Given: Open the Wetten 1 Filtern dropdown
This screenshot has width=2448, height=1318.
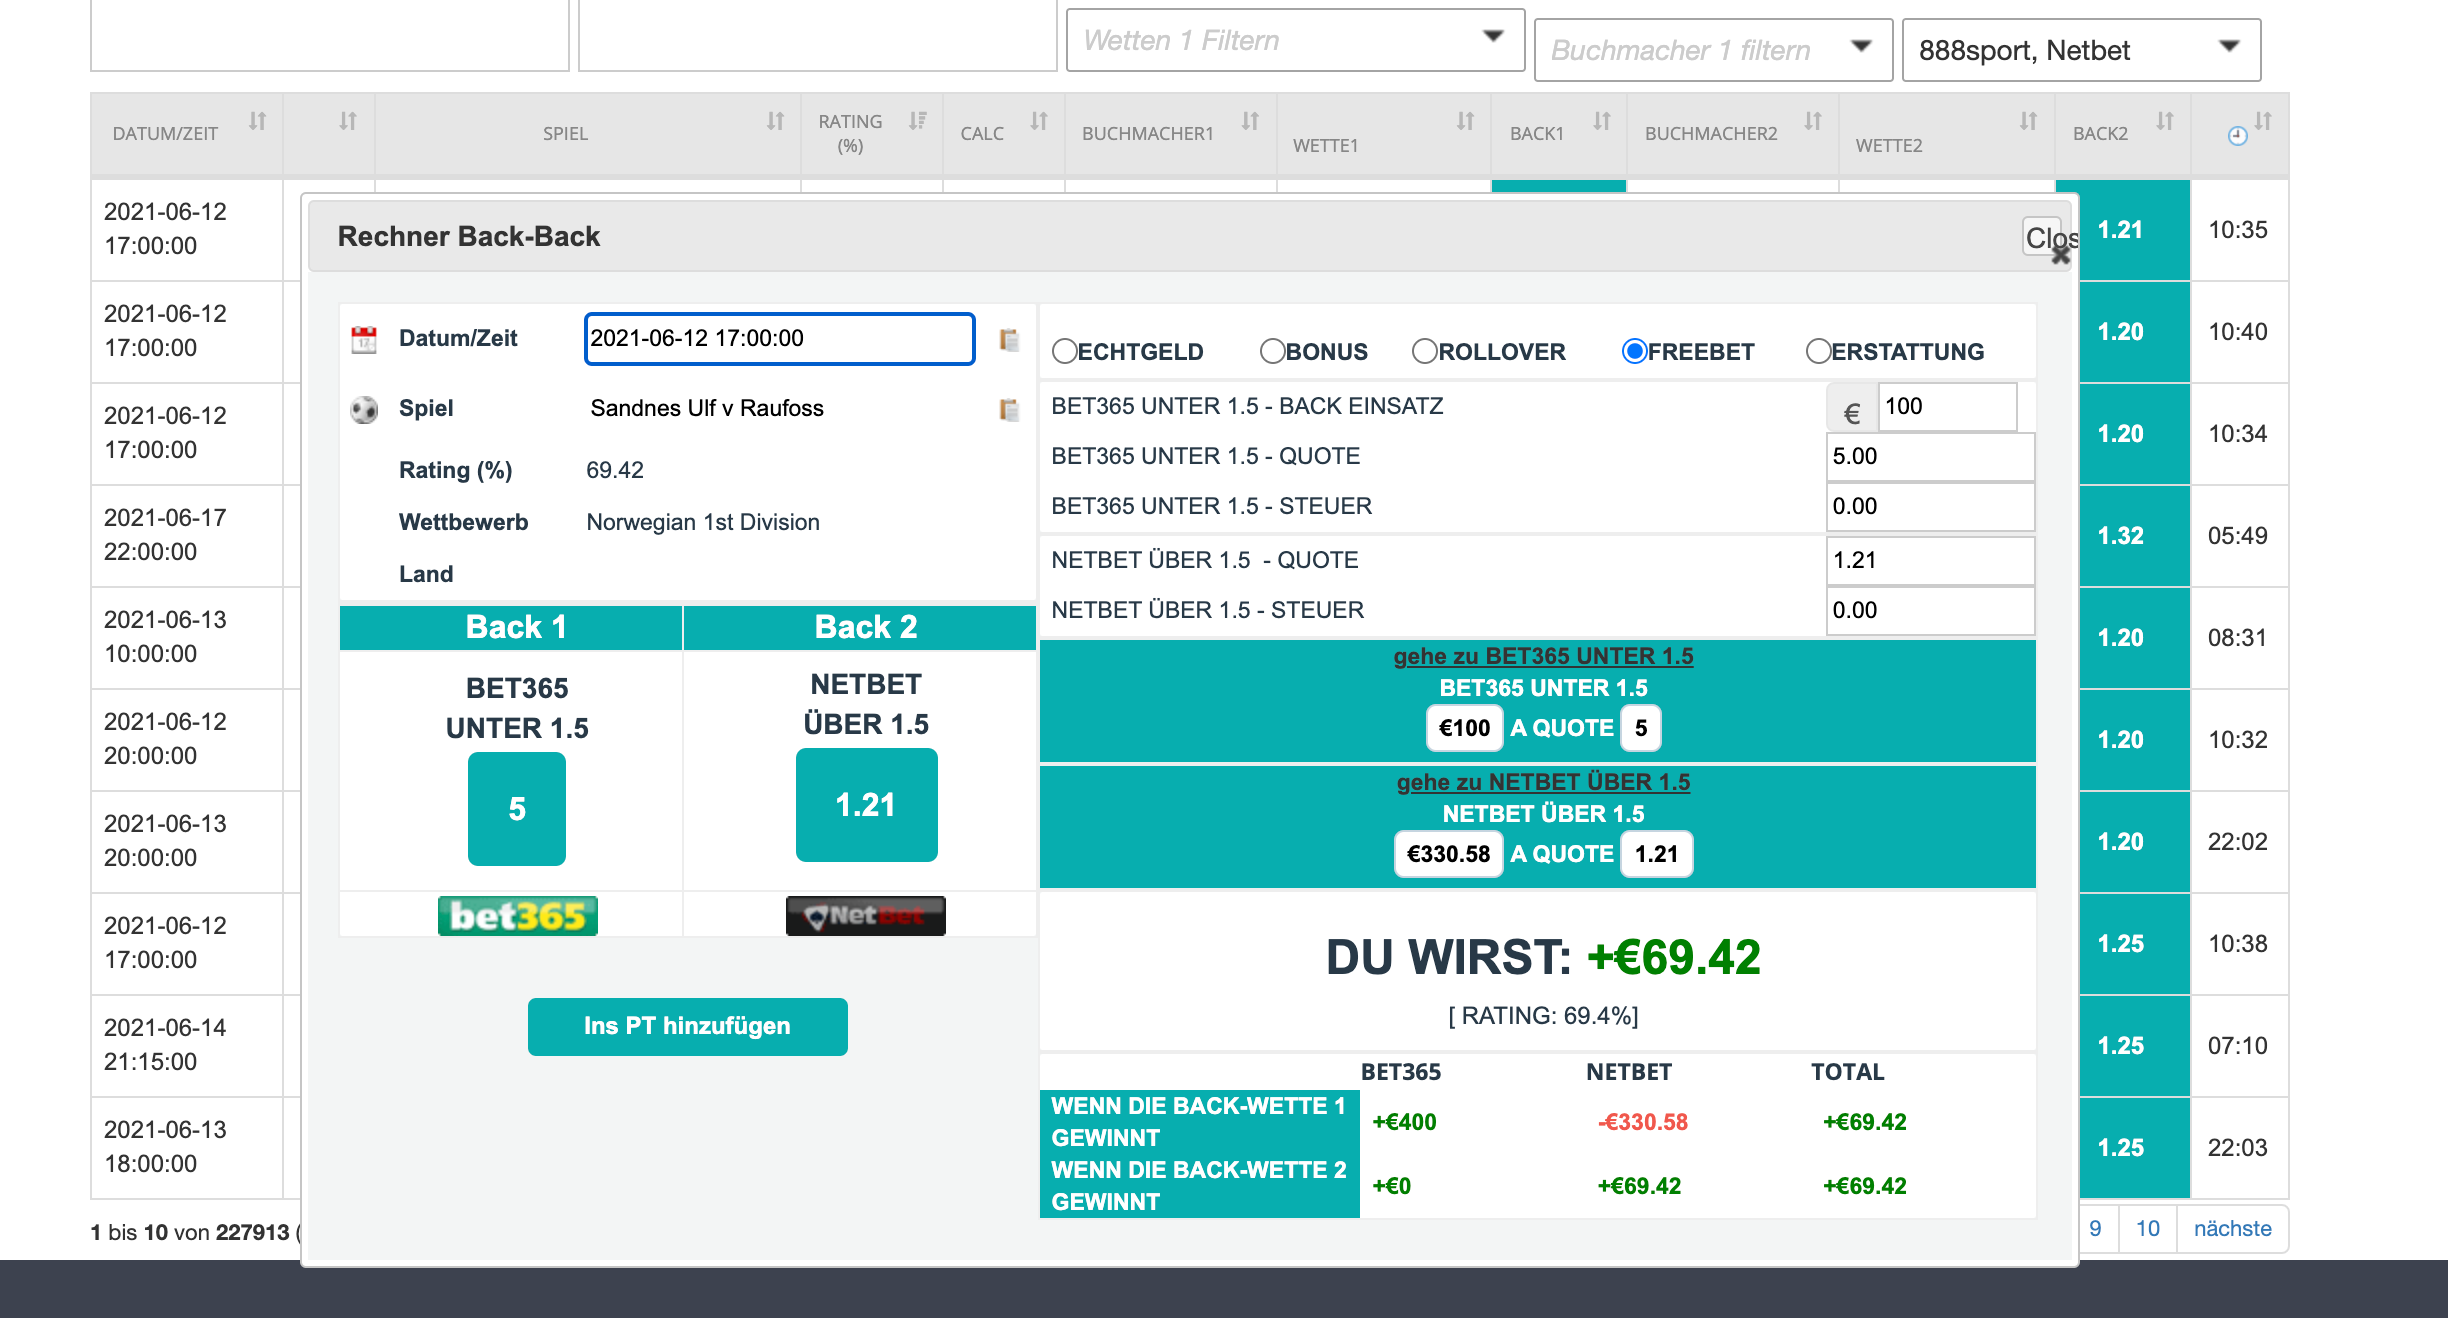Looking at the screenshot, I should click(1294, 40).
